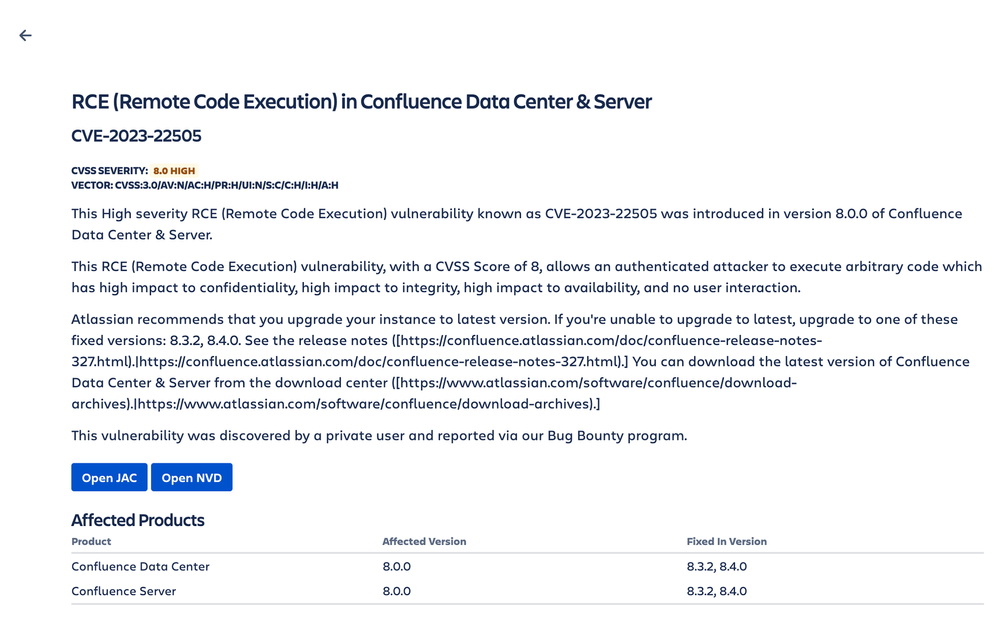
Task: Click the RCE in Confluence page title
Action: pos(362,102)
